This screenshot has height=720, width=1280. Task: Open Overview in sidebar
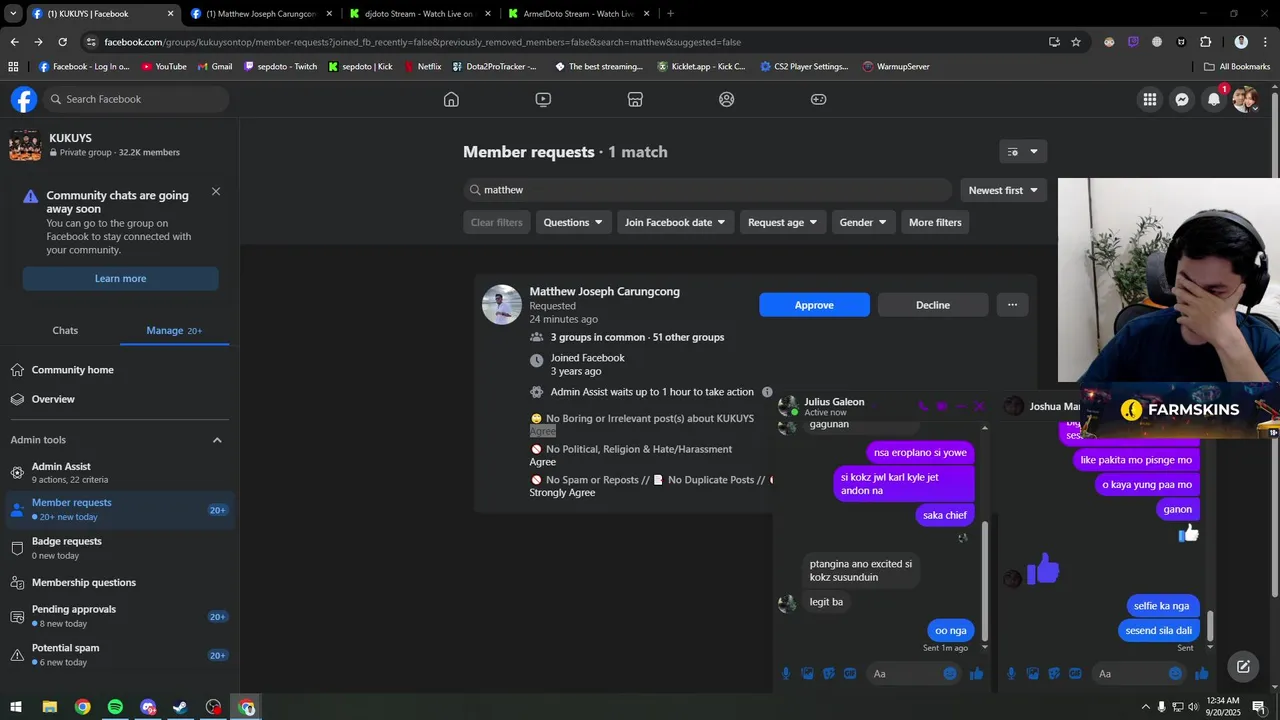point(120,399)
